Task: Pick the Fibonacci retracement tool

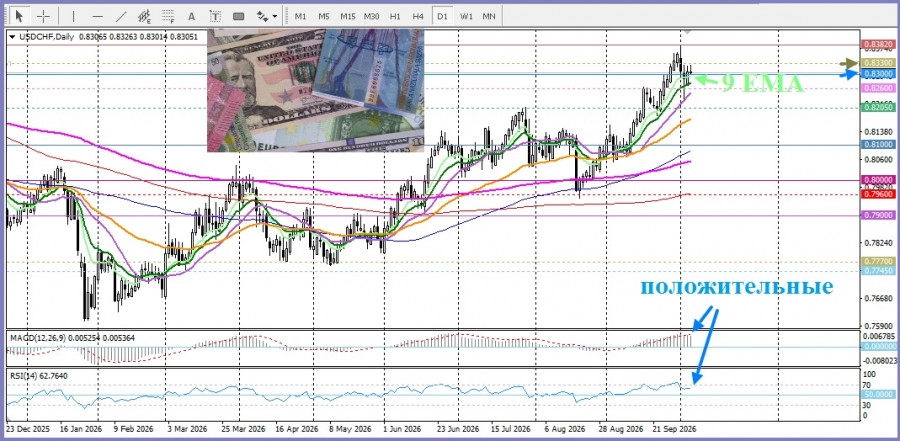Action: coord(168,16)
